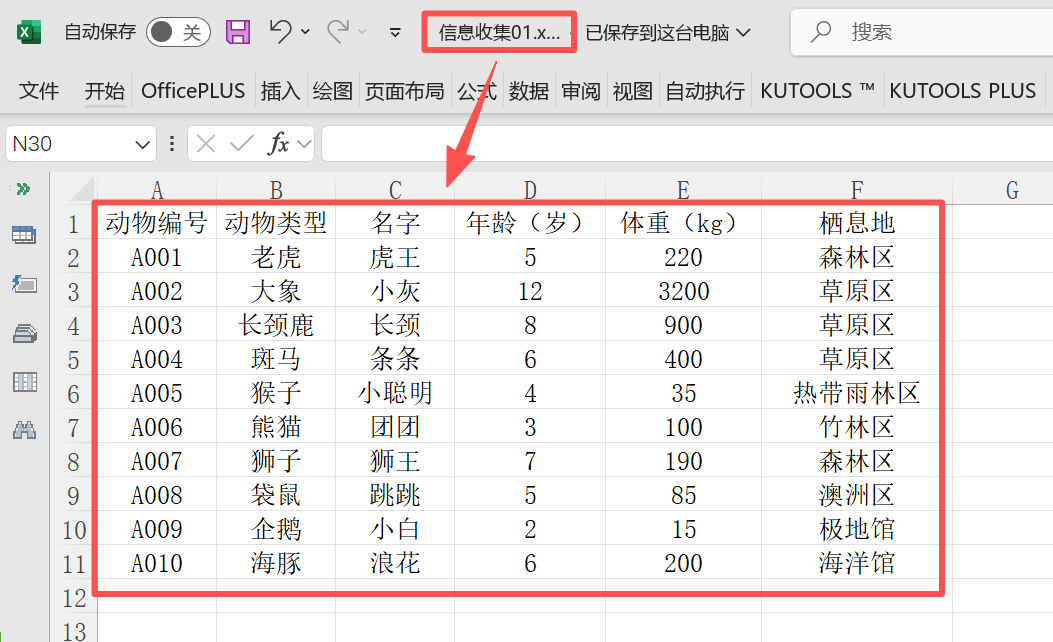Select cell A1 containing 动物编号

157,223
